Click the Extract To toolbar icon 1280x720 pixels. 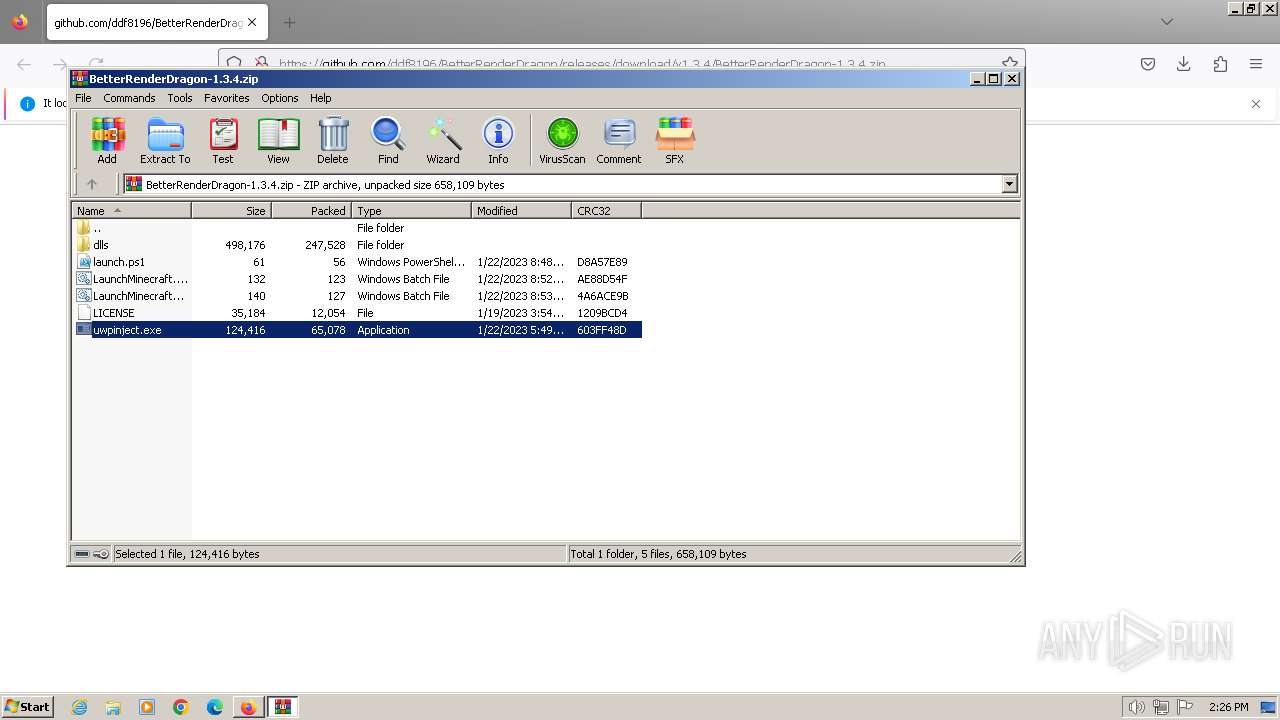pos(165,140)
